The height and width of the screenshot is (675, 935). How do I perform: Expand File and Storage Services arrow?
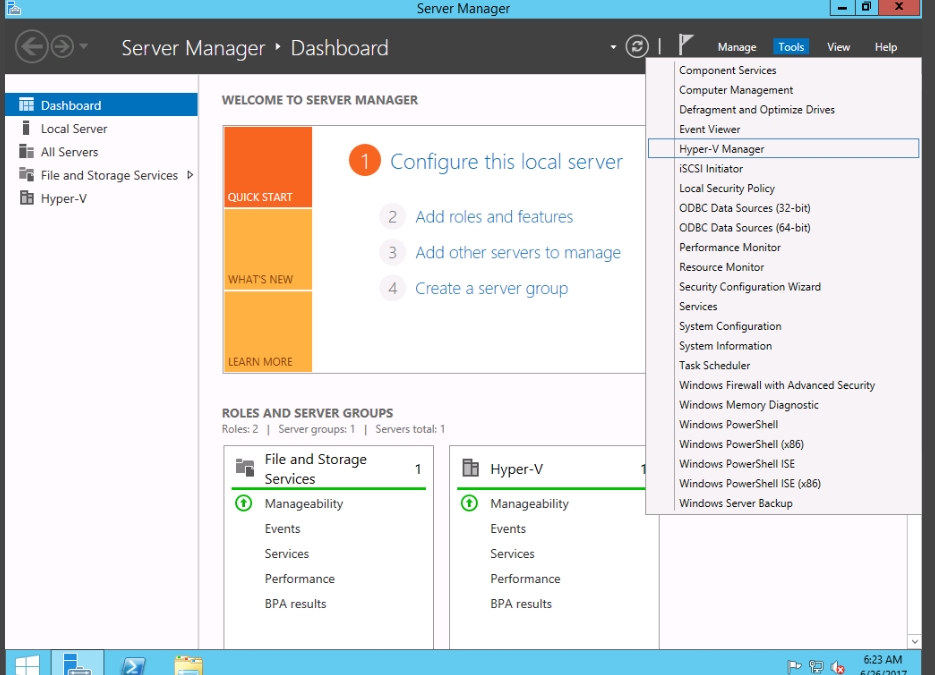190,175
